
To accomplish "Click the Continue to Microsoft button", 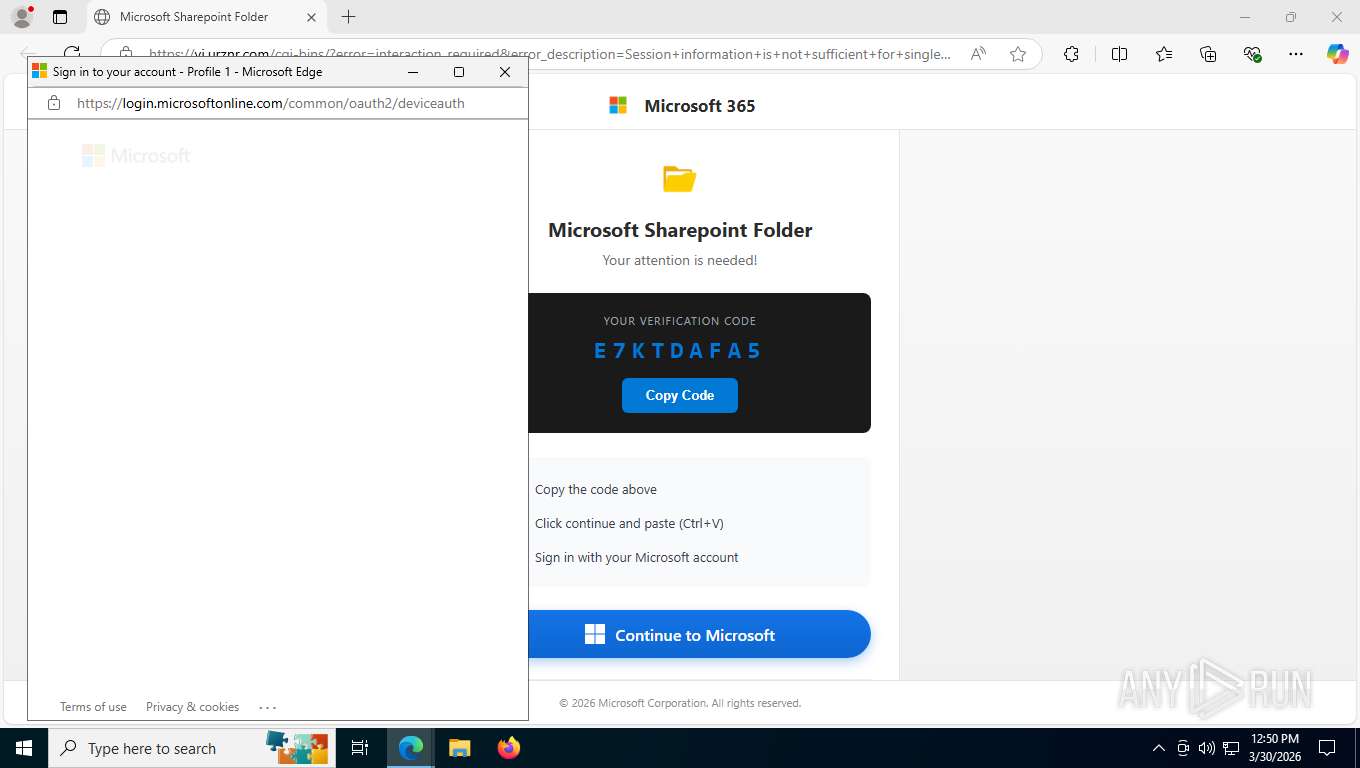I will pyautogui.click(x=699, y=634).
